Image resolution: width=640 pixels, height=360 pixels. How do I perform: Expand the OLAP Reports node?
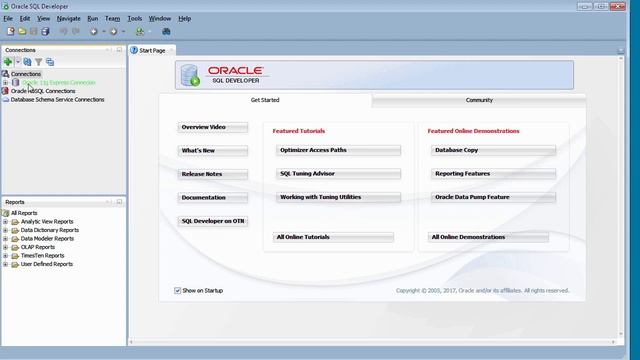(x=5, y=247)
